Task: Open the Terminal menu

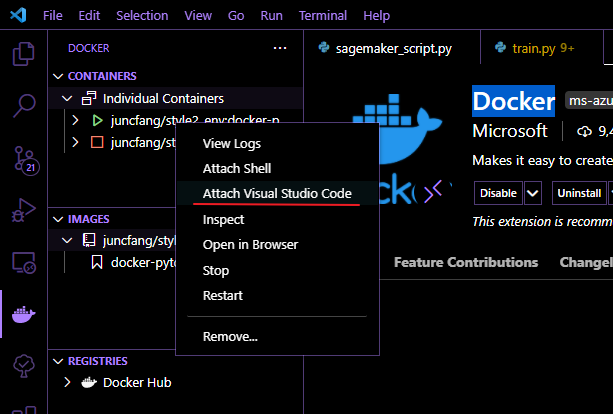Action: click(323, 16)
